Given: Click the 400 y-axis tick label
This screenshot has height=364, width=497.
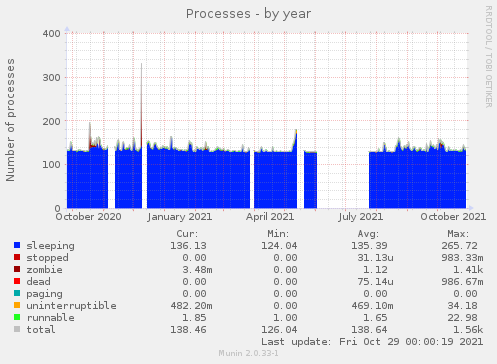Looking at the screenshot, I should click(x=52, y=34).
